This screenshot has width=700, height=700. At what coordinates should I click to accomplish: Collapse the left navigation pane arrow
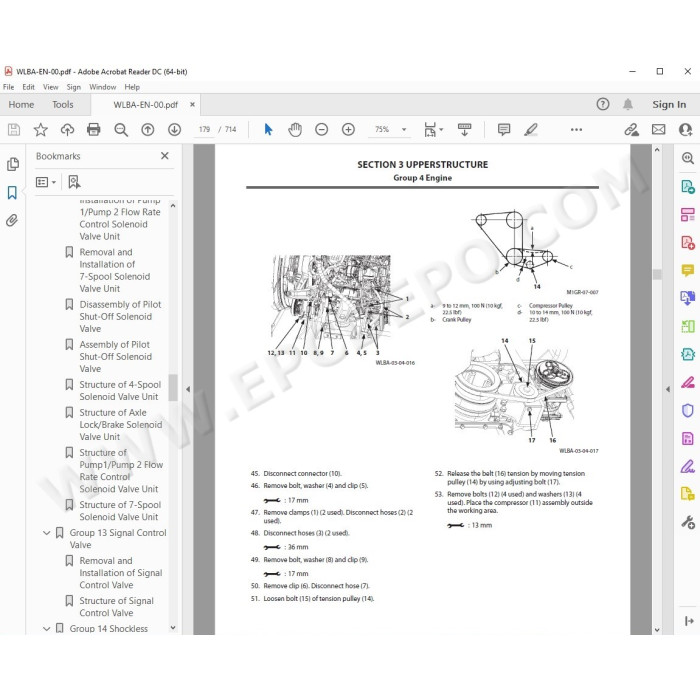point(188,389)
